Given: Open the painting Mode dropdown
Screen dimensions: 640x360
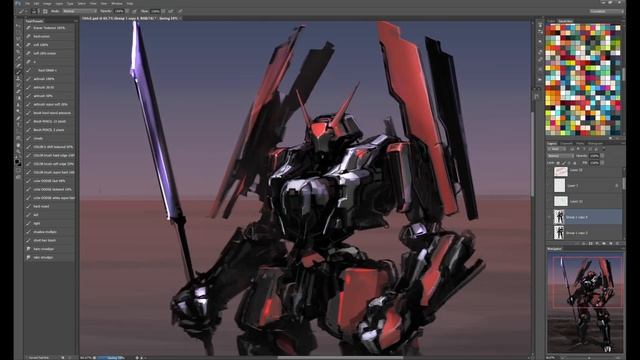Looking at the screenshot, I should pos(79,11).
